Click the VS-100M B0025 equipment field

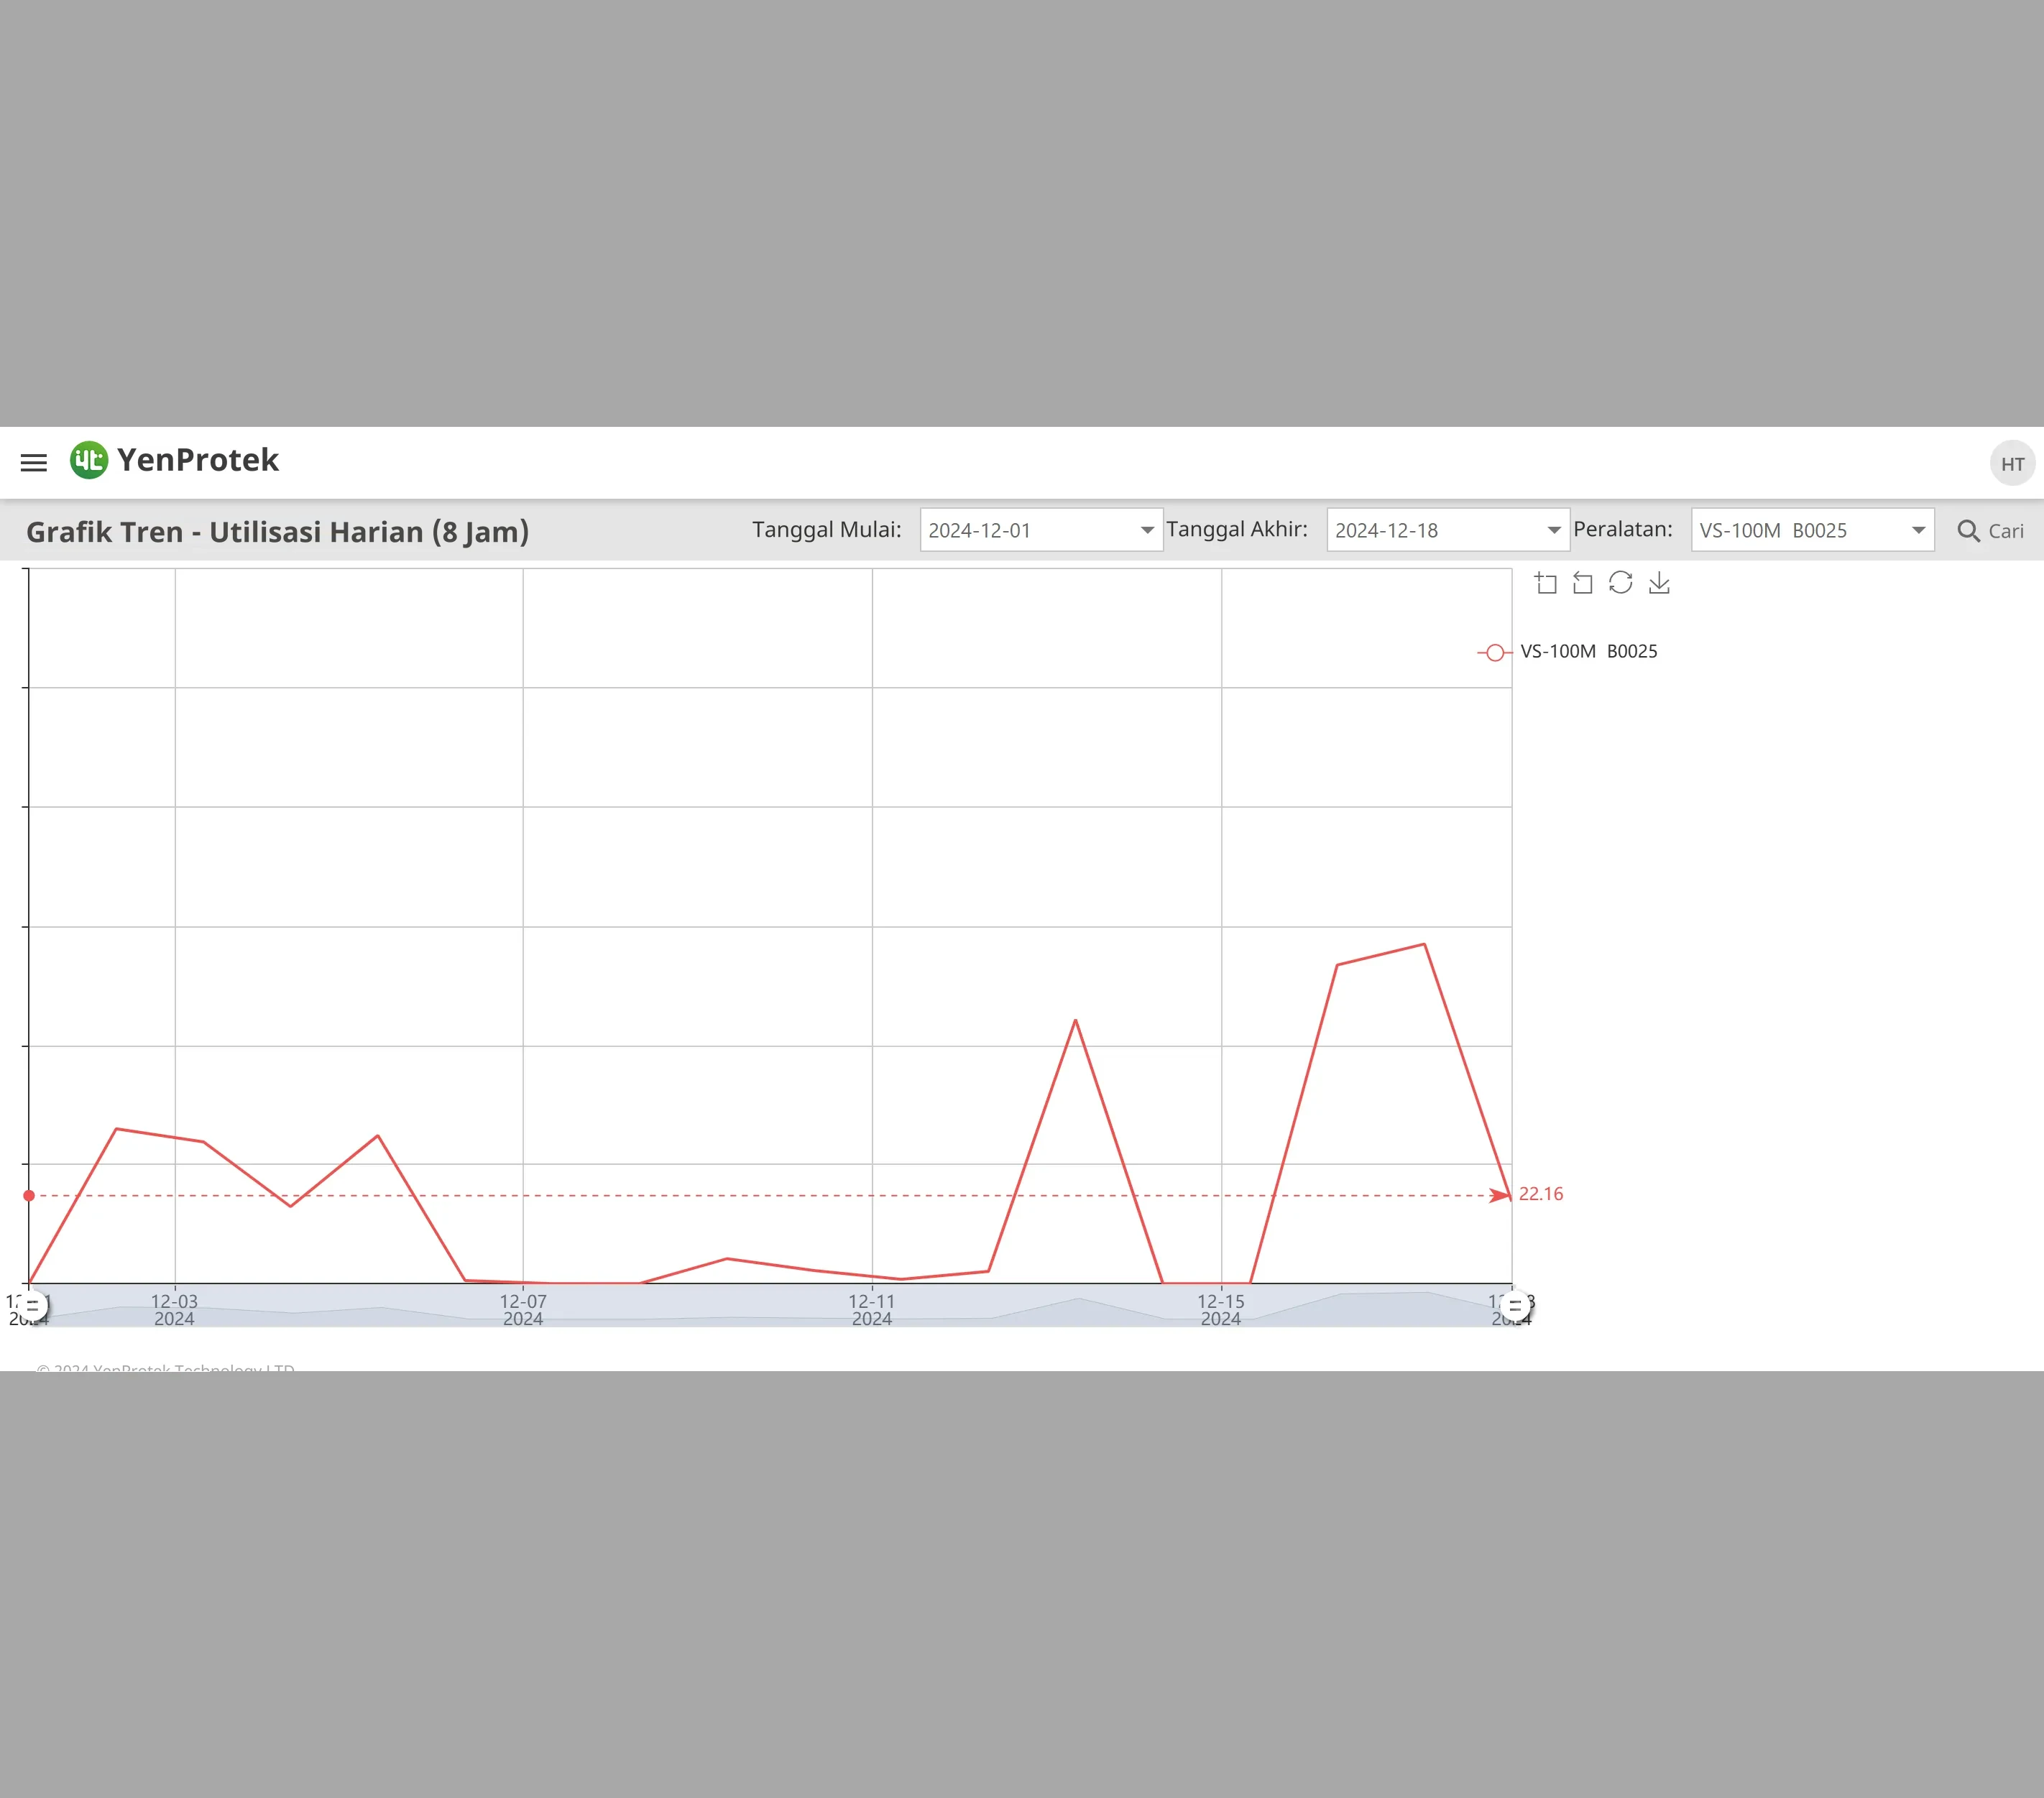1812,530
